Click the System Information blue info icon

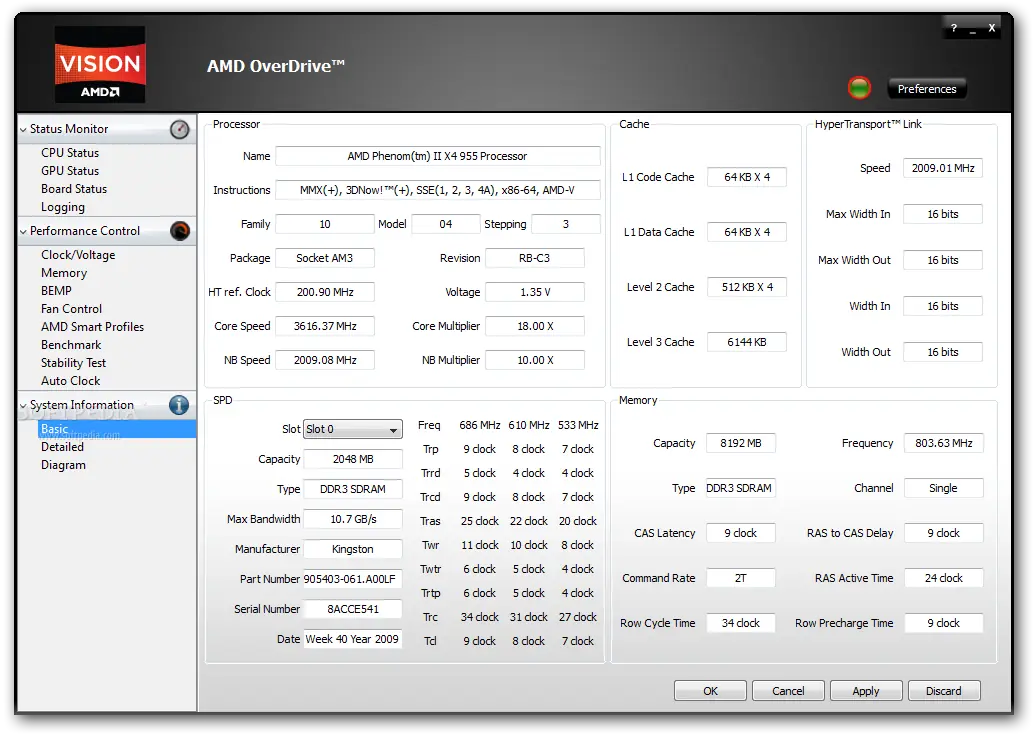pyautogui.click(x=179, y=405)
